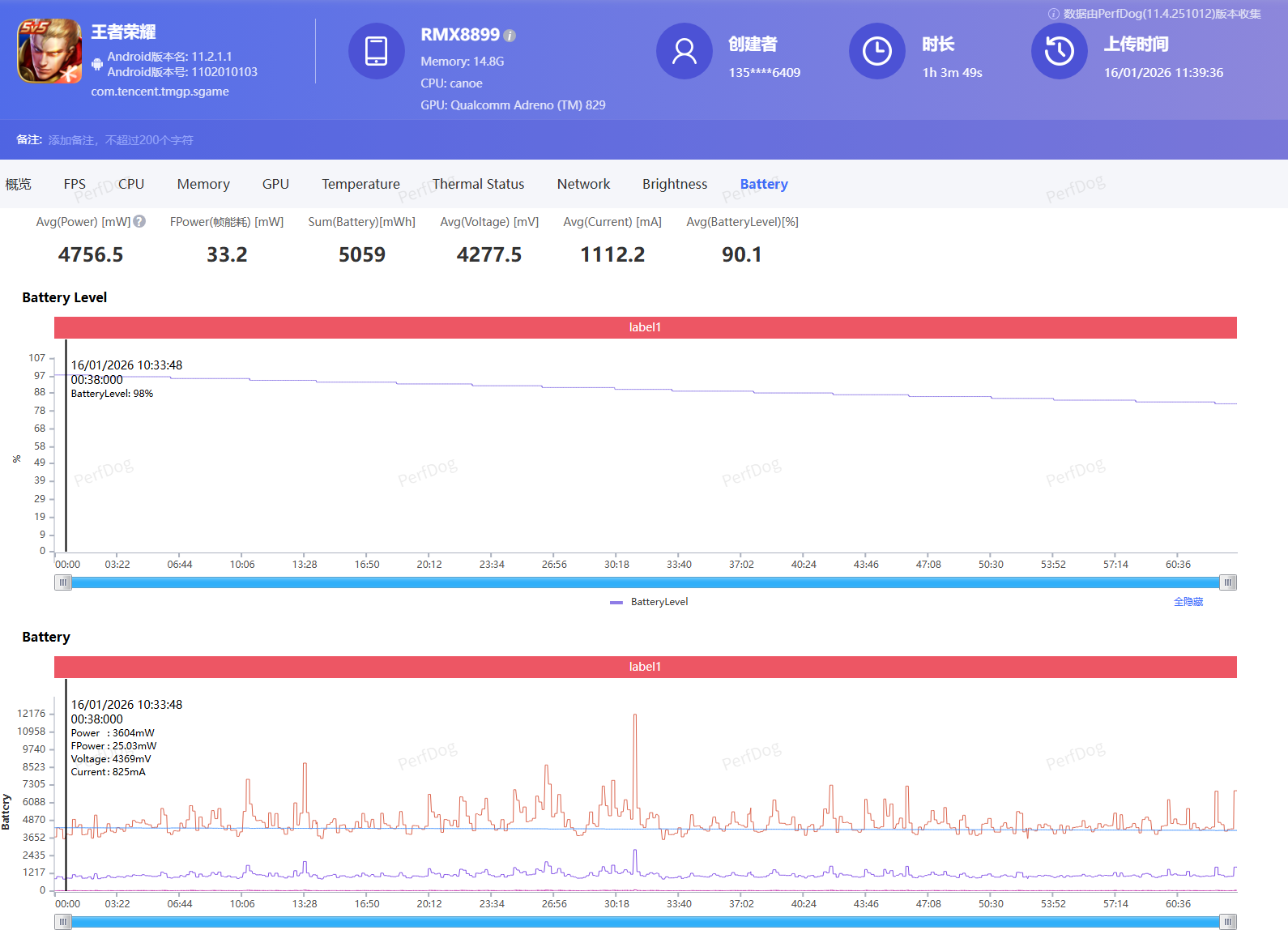
Task: Click the 王者荣耀 game app icon
Action: (x=50, y=51)
